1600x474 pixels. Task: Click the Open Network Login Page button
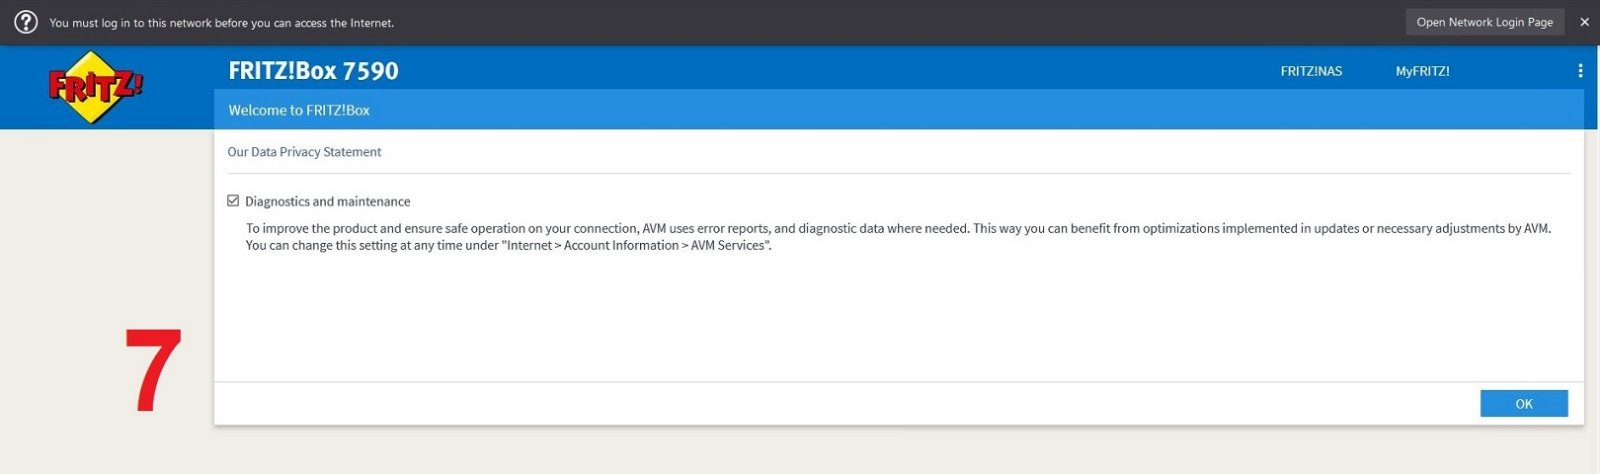click(x=1485, y=22)
